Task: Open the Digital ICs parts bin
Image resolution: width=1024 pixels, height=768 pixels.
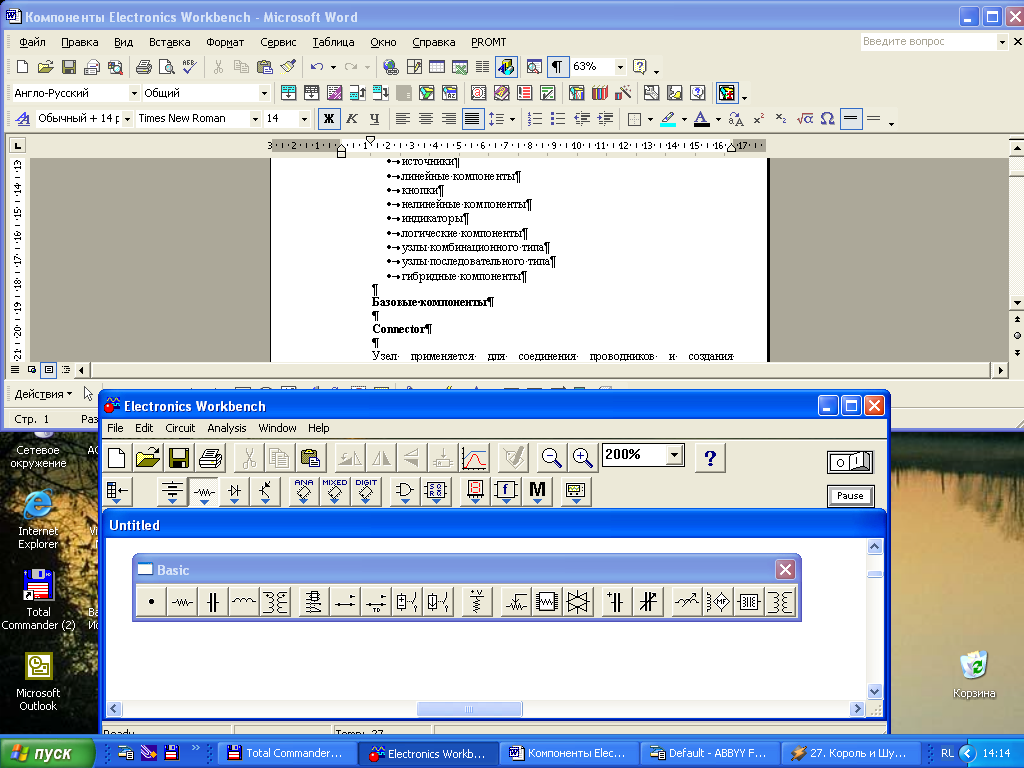Action: (x=366, y=492)
